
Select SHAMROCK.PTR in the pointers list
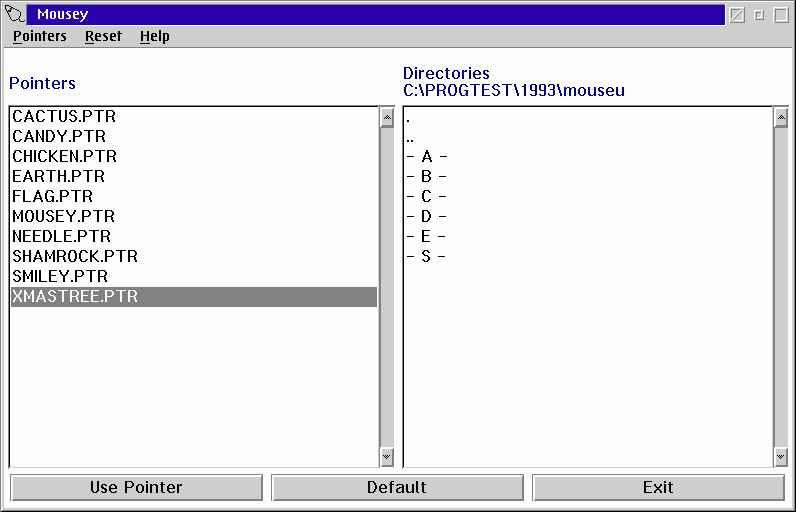[x=194, y=256]
